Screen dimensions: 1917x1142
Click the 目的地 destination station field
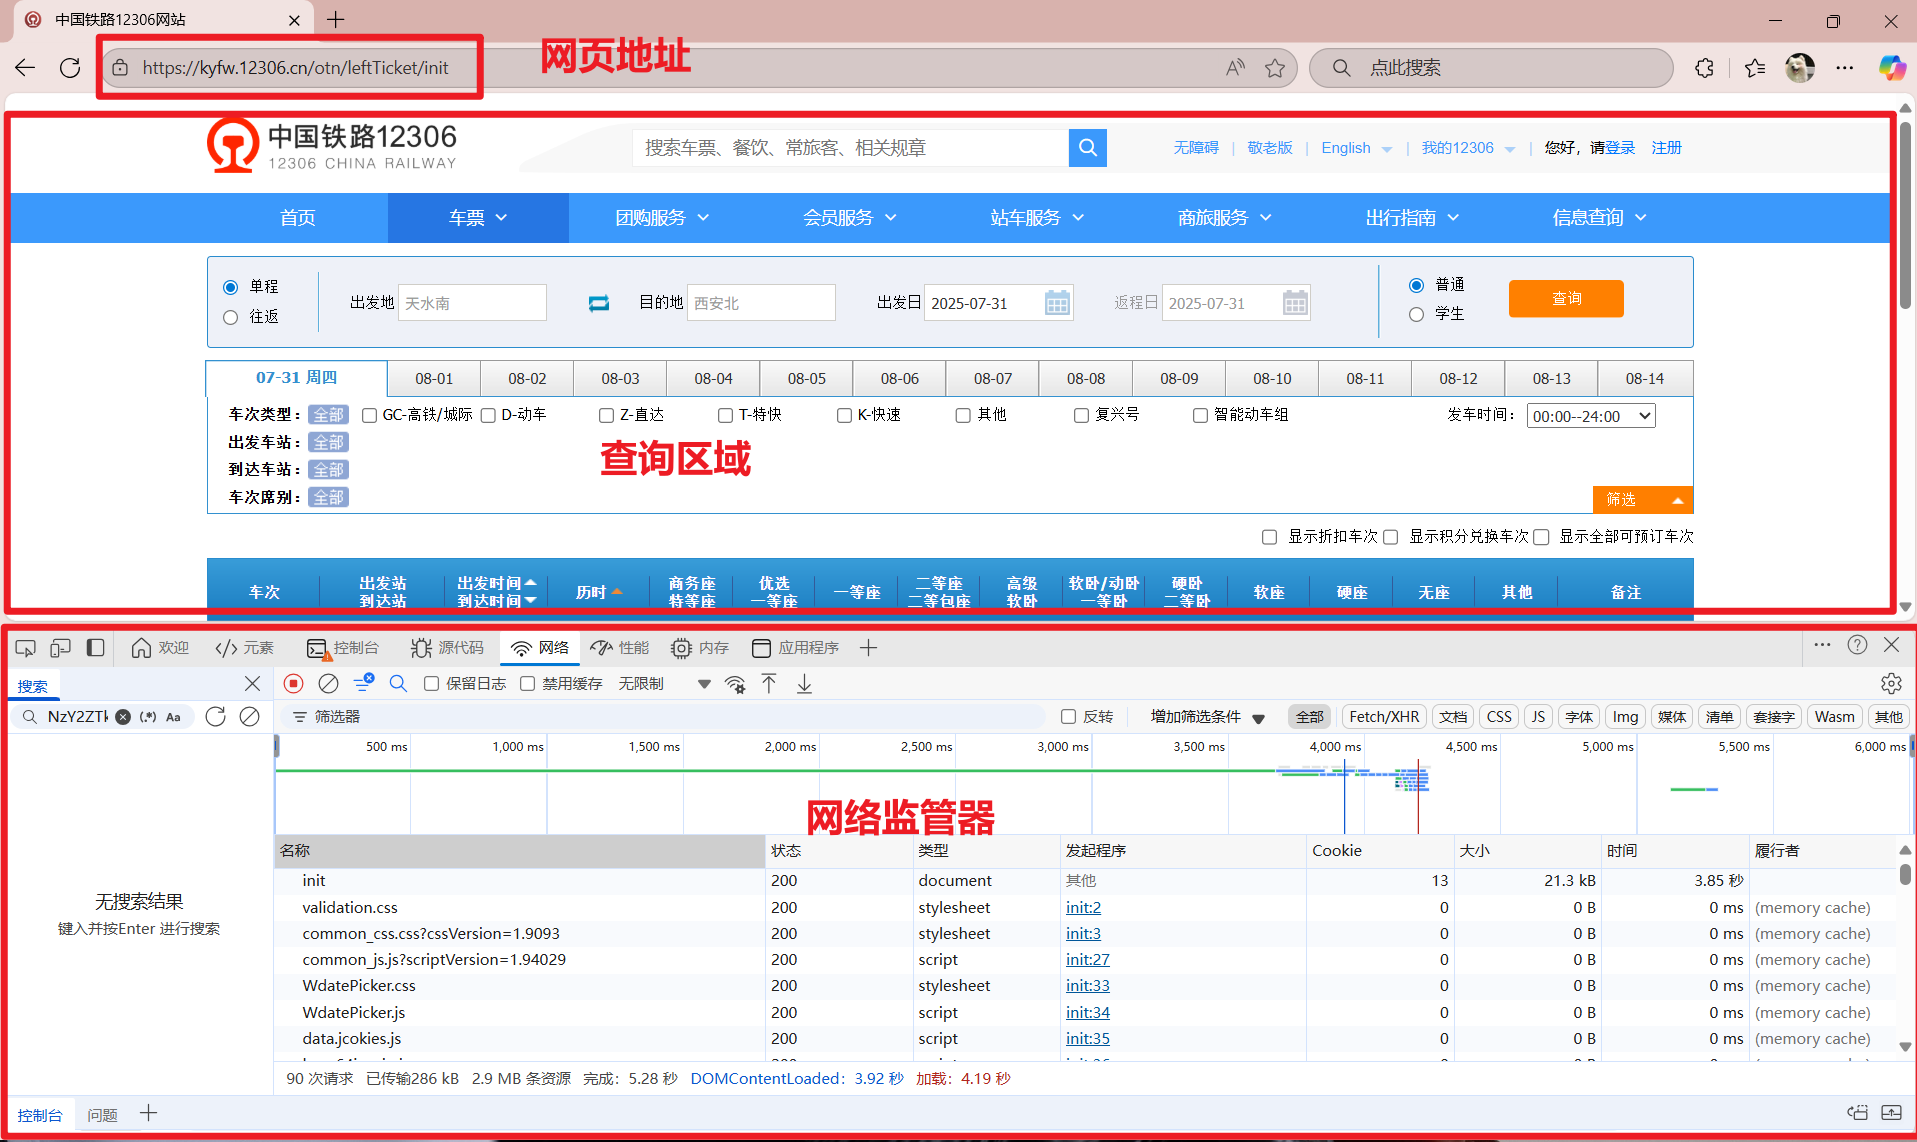[761, 303]
